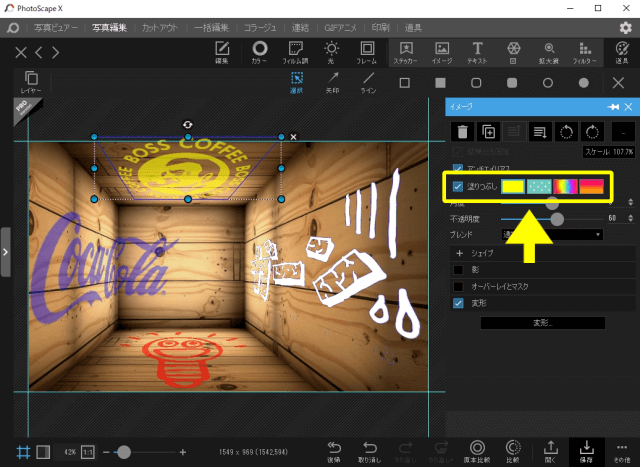Screen dimensions: 640x467
Task: Open the イメージ insert image tool
Action: (x=442, y=53)
